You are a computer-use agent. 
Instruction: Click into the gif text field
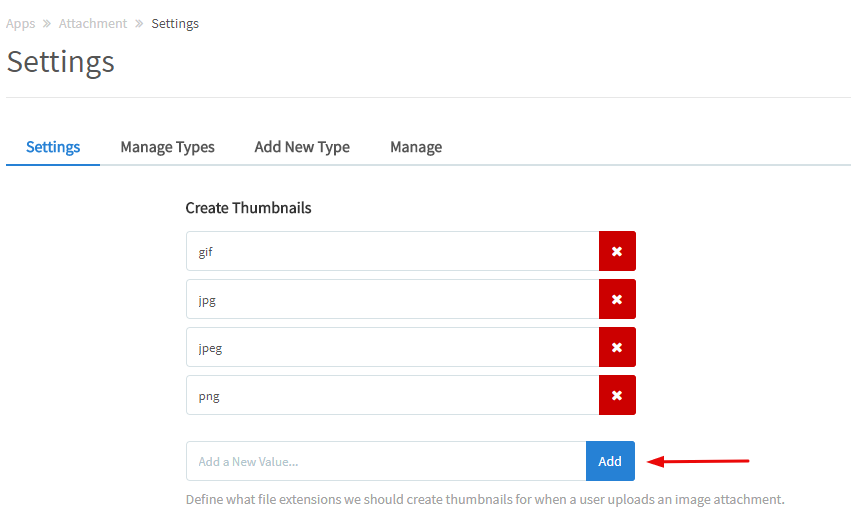point(392,251)
